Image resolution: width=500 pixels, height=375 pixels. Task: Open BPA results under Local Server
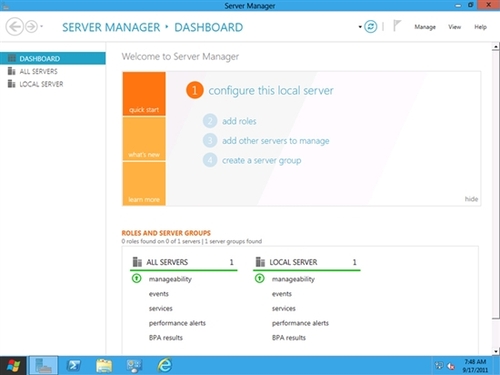(x=289, y=338)
